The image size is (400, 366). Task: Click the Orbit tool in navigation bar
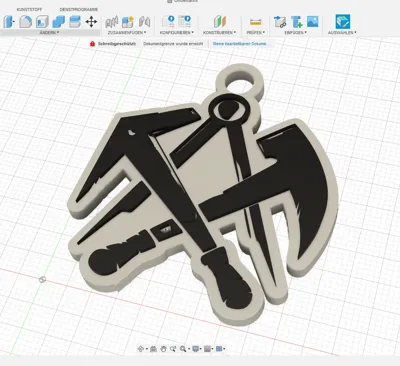click(141, 349)
